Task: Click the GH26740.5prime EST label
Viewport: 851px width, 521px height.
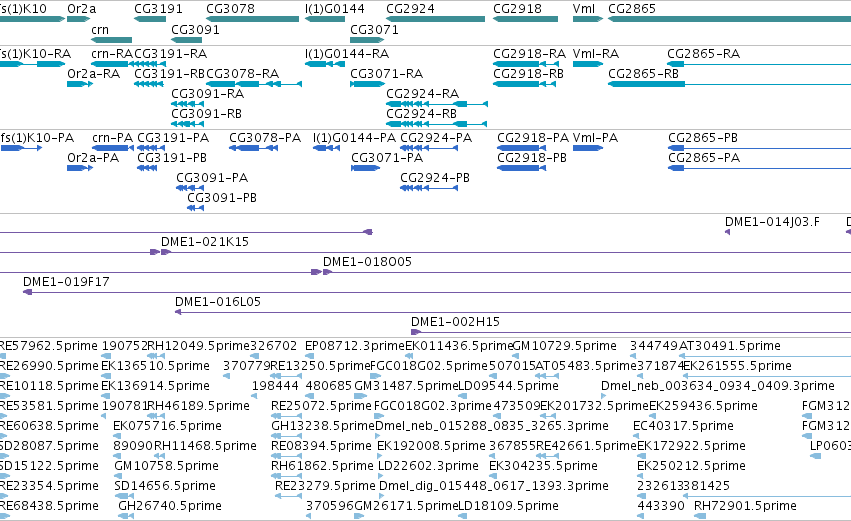Action: point(170,506)
